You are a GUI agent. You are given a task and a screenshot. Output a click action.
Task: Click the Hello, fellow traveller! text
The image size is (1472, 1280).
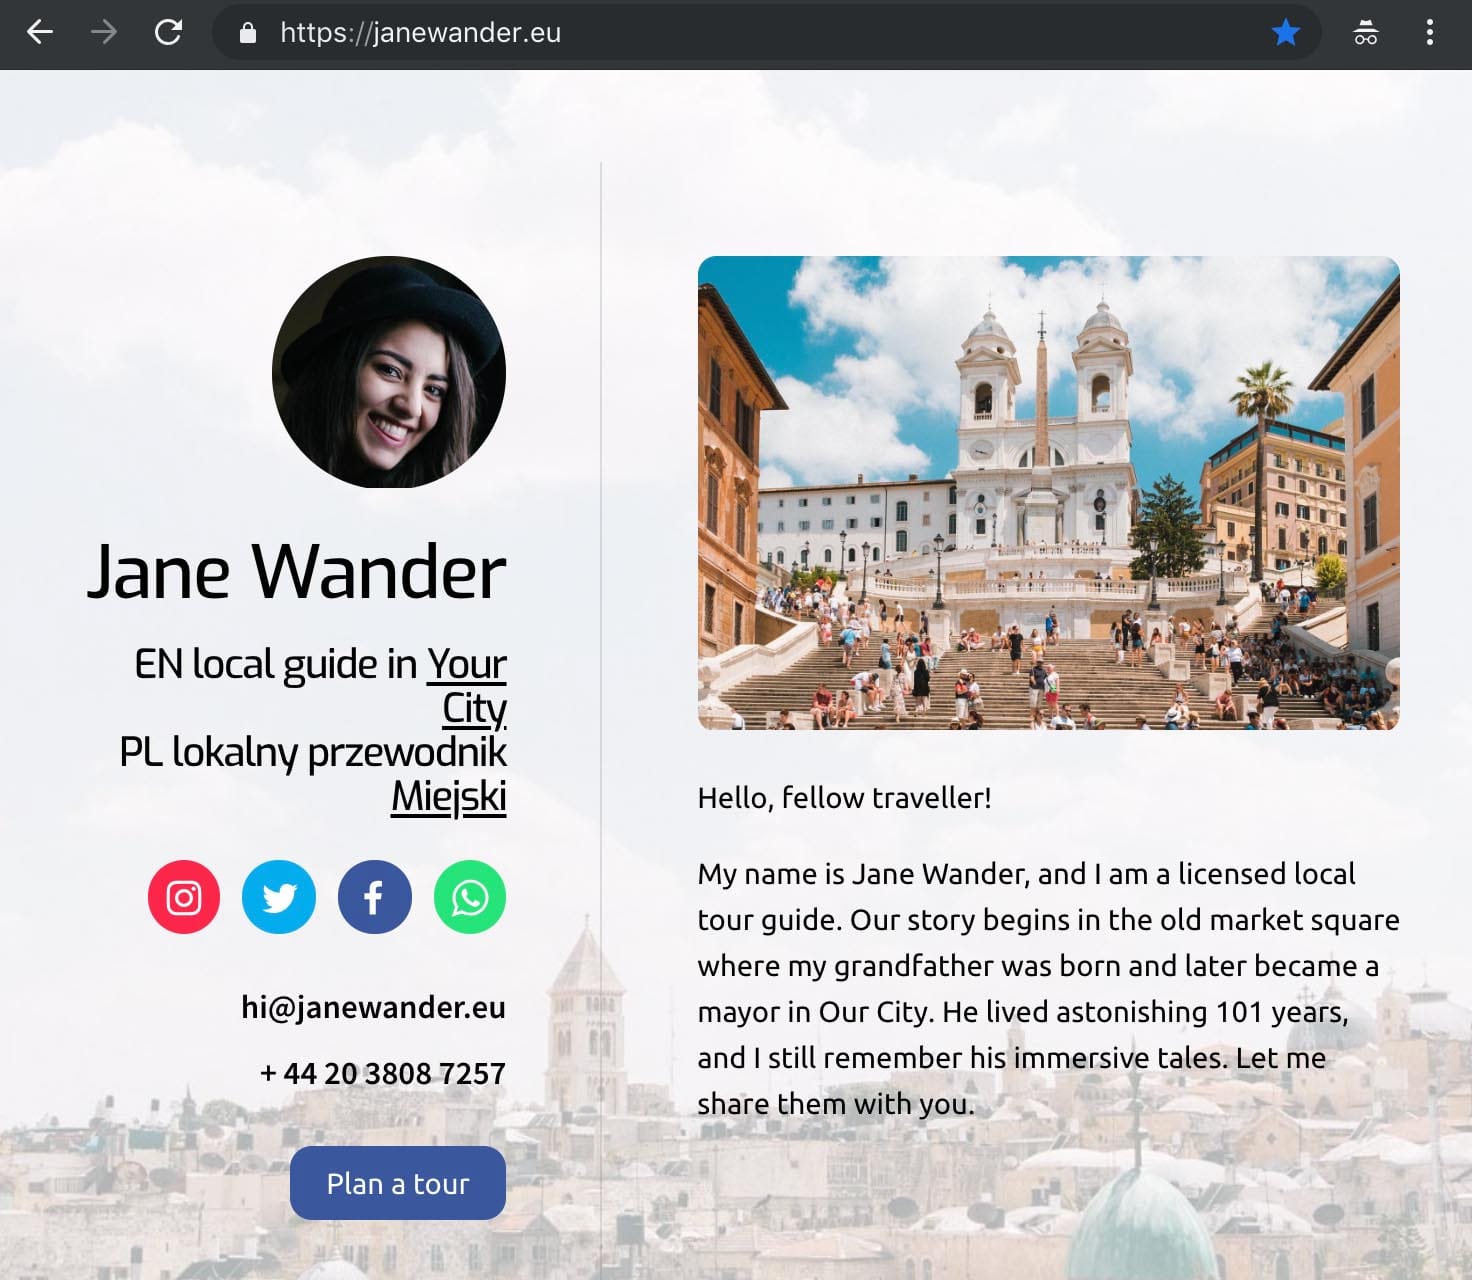(x=844, y=798)
